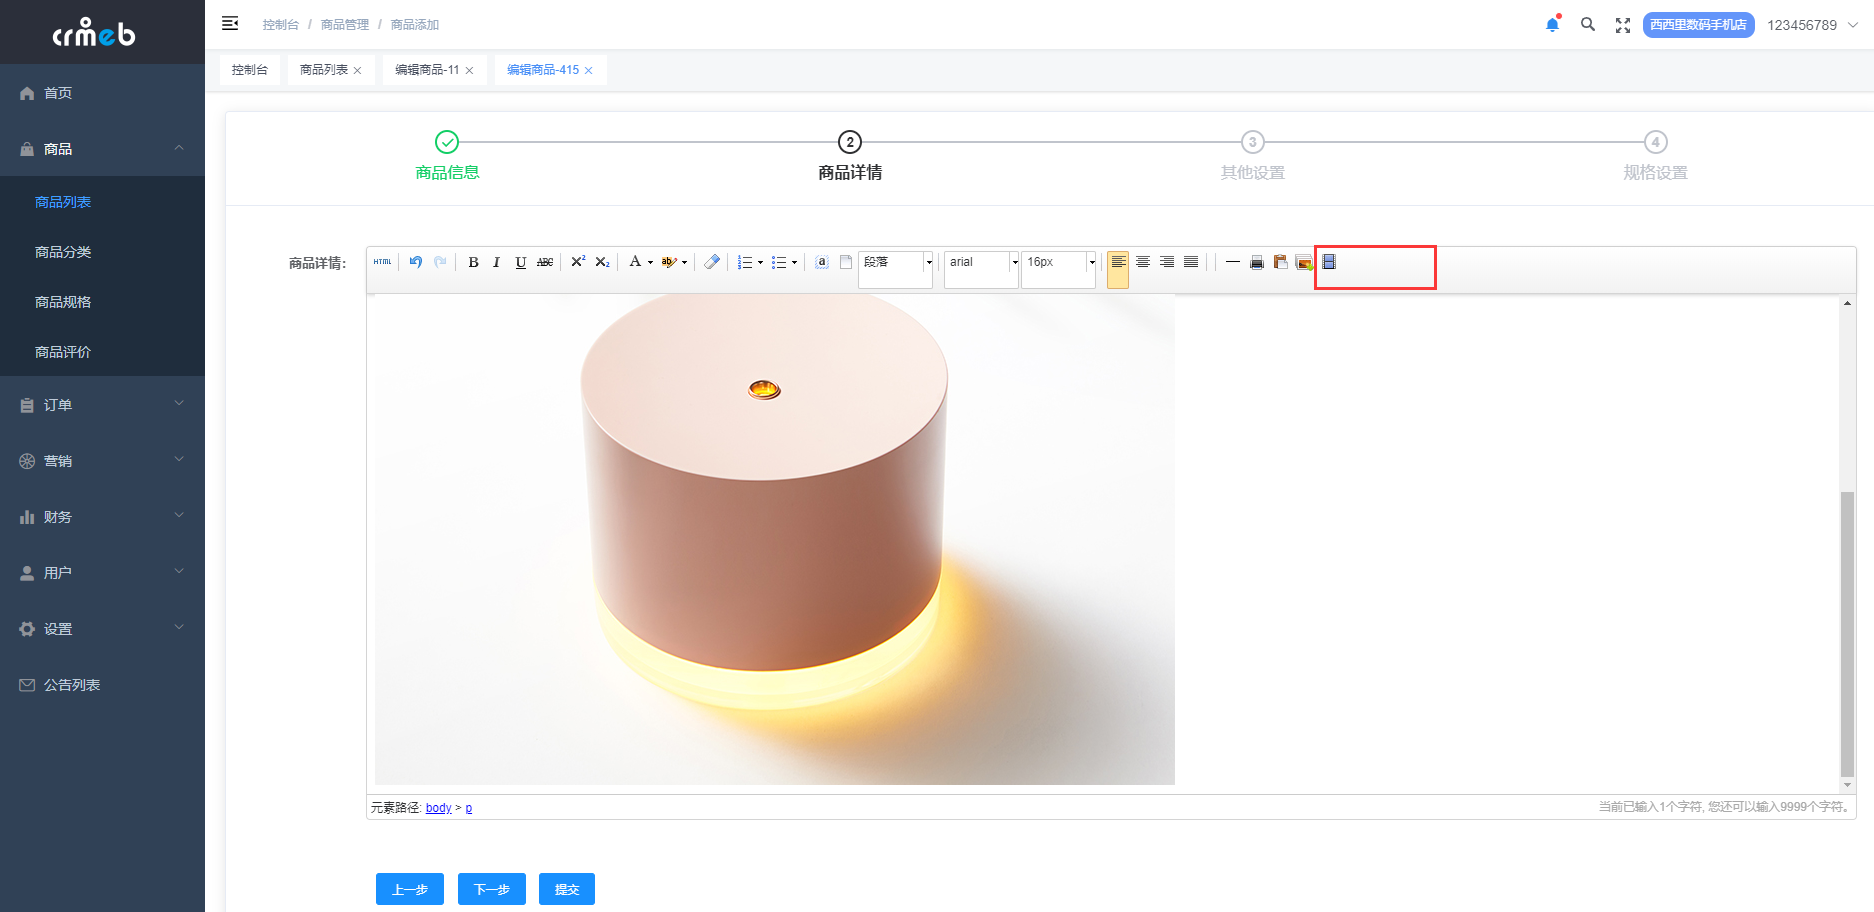Click the eraser clear-format icon
This screenshot has height=912, width=1874.
point(712,262)
